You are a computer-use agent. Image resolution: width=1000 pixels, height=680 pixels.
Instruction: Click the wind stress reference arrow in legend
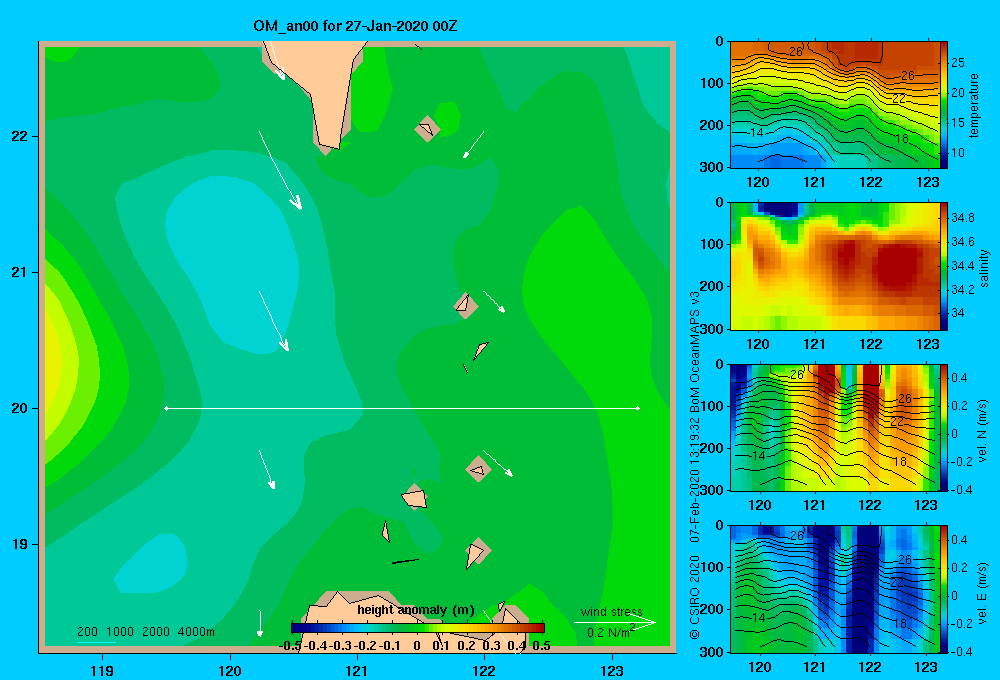(615, 623)
